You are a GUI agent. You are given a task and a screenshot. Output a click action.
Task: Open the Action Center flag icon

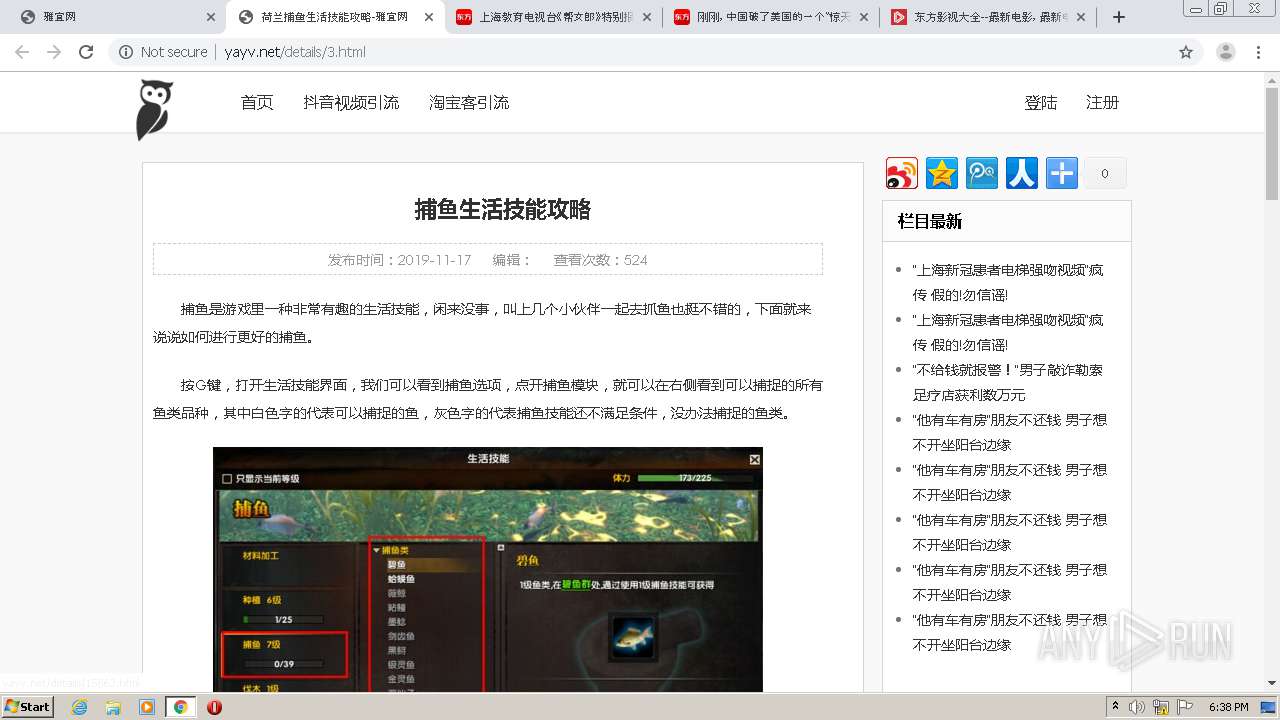(x=1185, y=707)
